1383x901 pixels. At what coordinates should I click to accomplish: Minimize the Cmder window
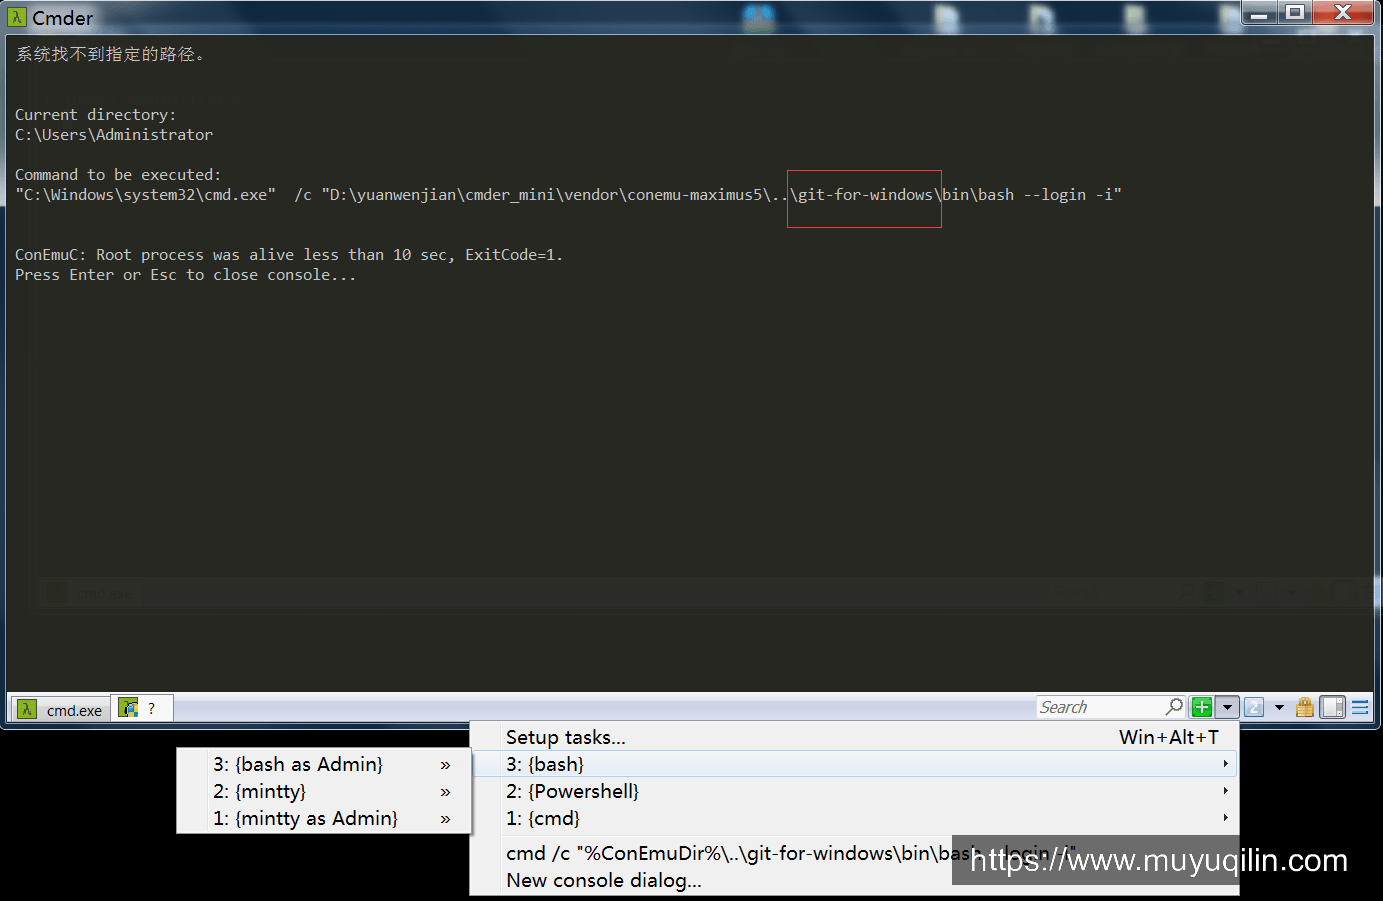point(1259,12)
